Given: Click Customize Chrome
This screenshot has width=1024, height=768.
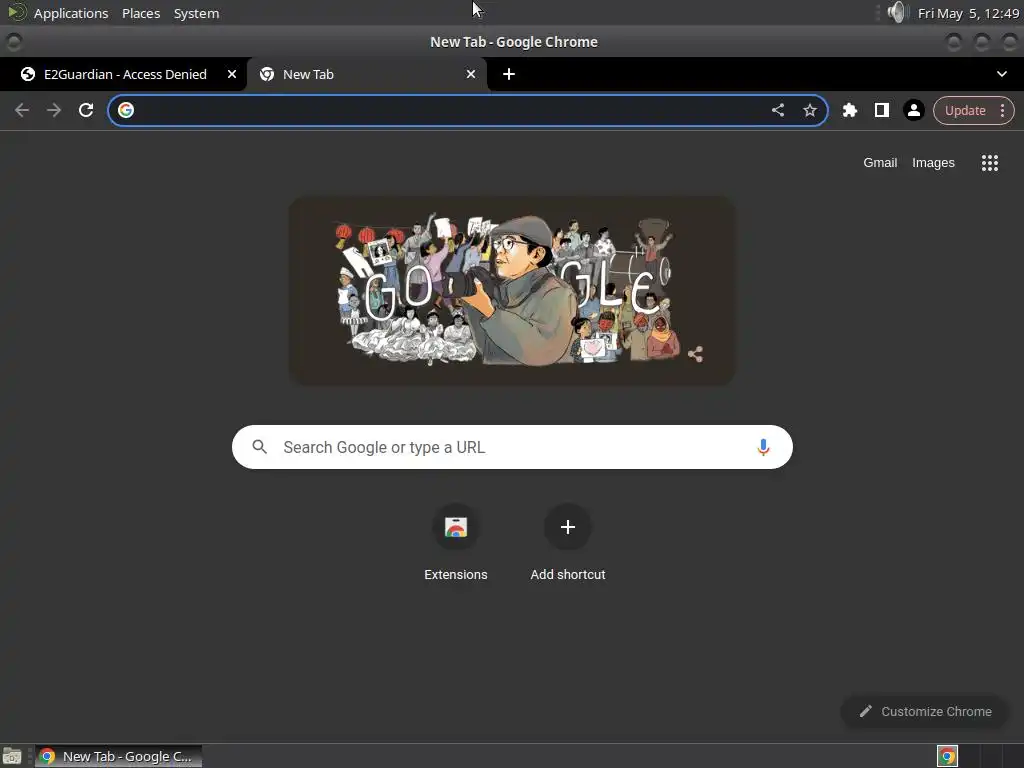Looking at the screenshot, I should pos(925,711).
